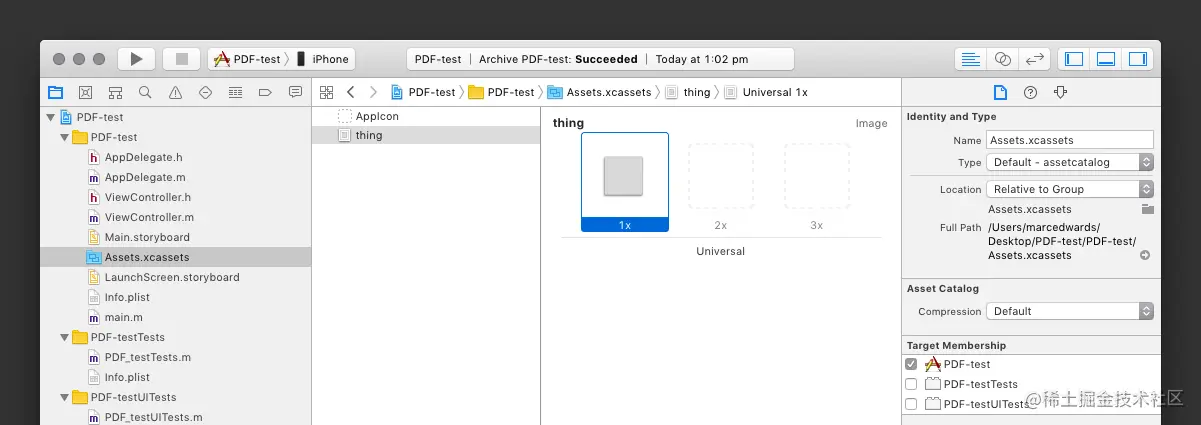1201x425 pixels.
Task: Collapse the PDF-test group folder
Action: [x=65, y=137]
